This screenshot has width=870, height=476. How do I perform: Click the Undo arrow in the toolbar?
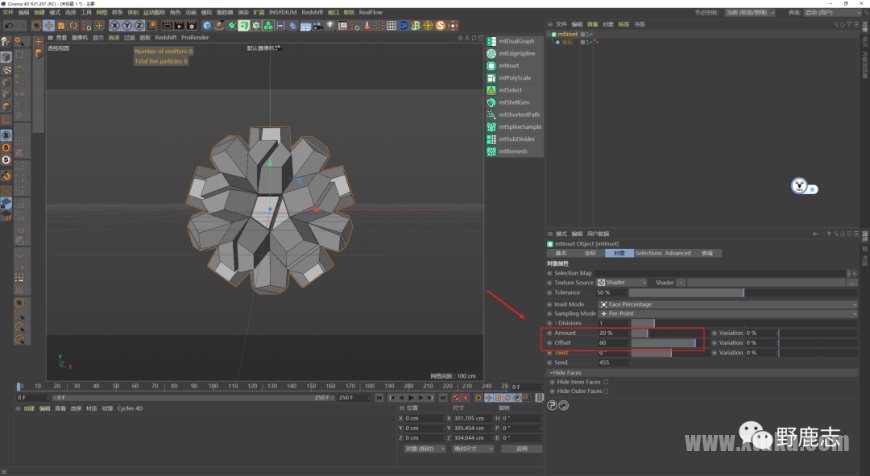(9, 26)
